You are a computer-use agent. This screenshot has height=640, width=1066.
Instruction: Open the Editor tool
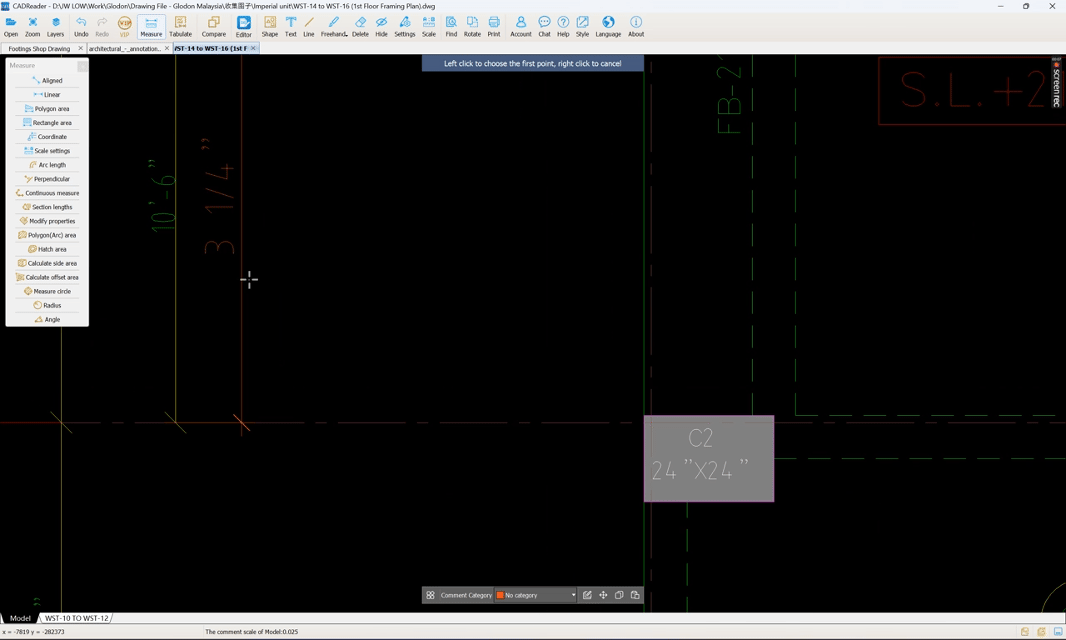(243, 26)
